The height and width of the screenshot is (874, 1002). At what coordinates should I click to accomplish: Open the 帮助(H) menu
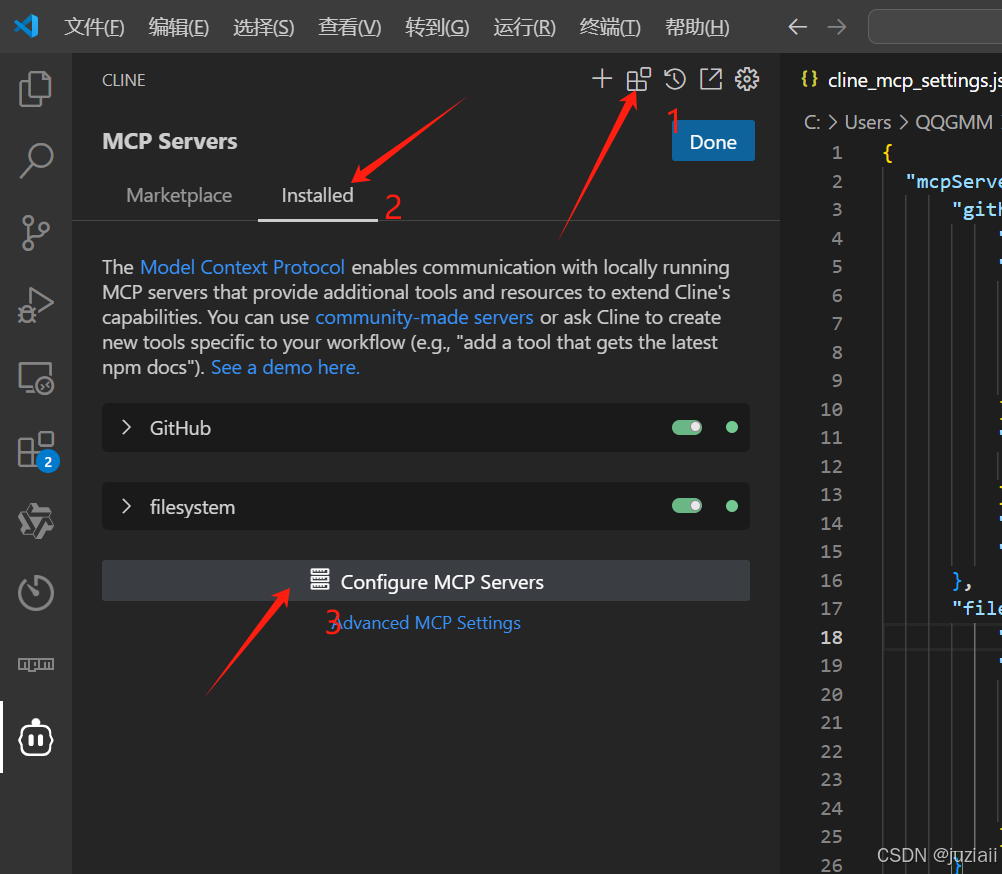(x=697, y=27)
